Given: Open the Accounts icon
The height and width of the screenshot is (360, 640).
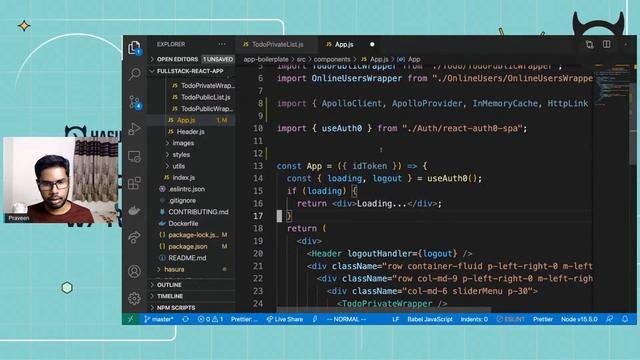Looking at the screenshot, I should click(134, 271).
